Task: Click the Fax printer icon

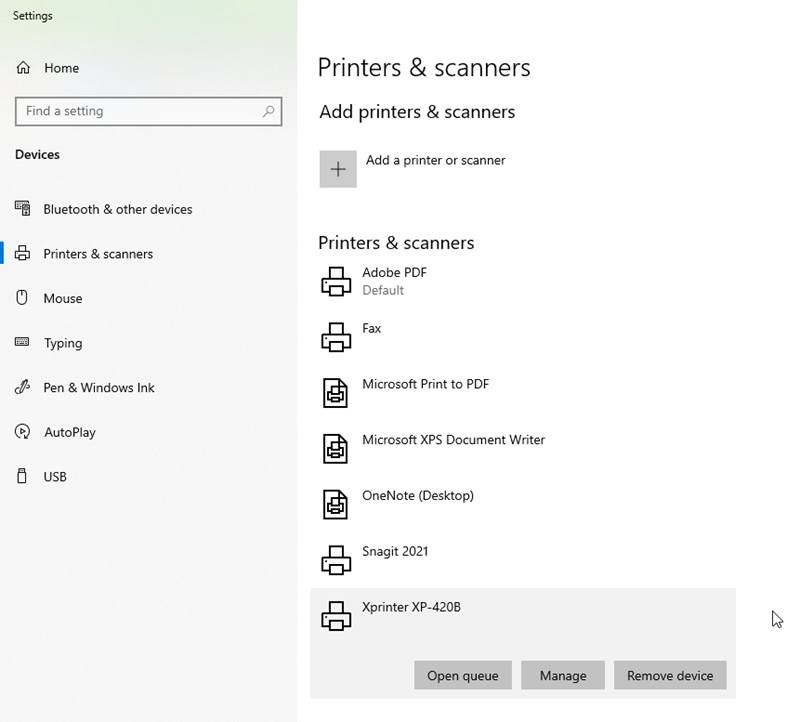Action: click(x=336, y=337)
